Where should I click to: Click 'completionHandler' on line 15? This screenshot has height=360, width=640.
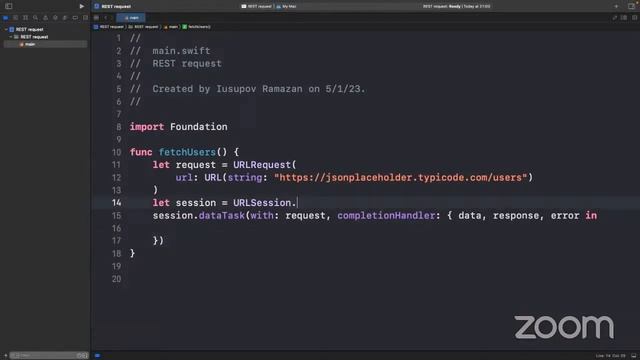pos(386,216)
